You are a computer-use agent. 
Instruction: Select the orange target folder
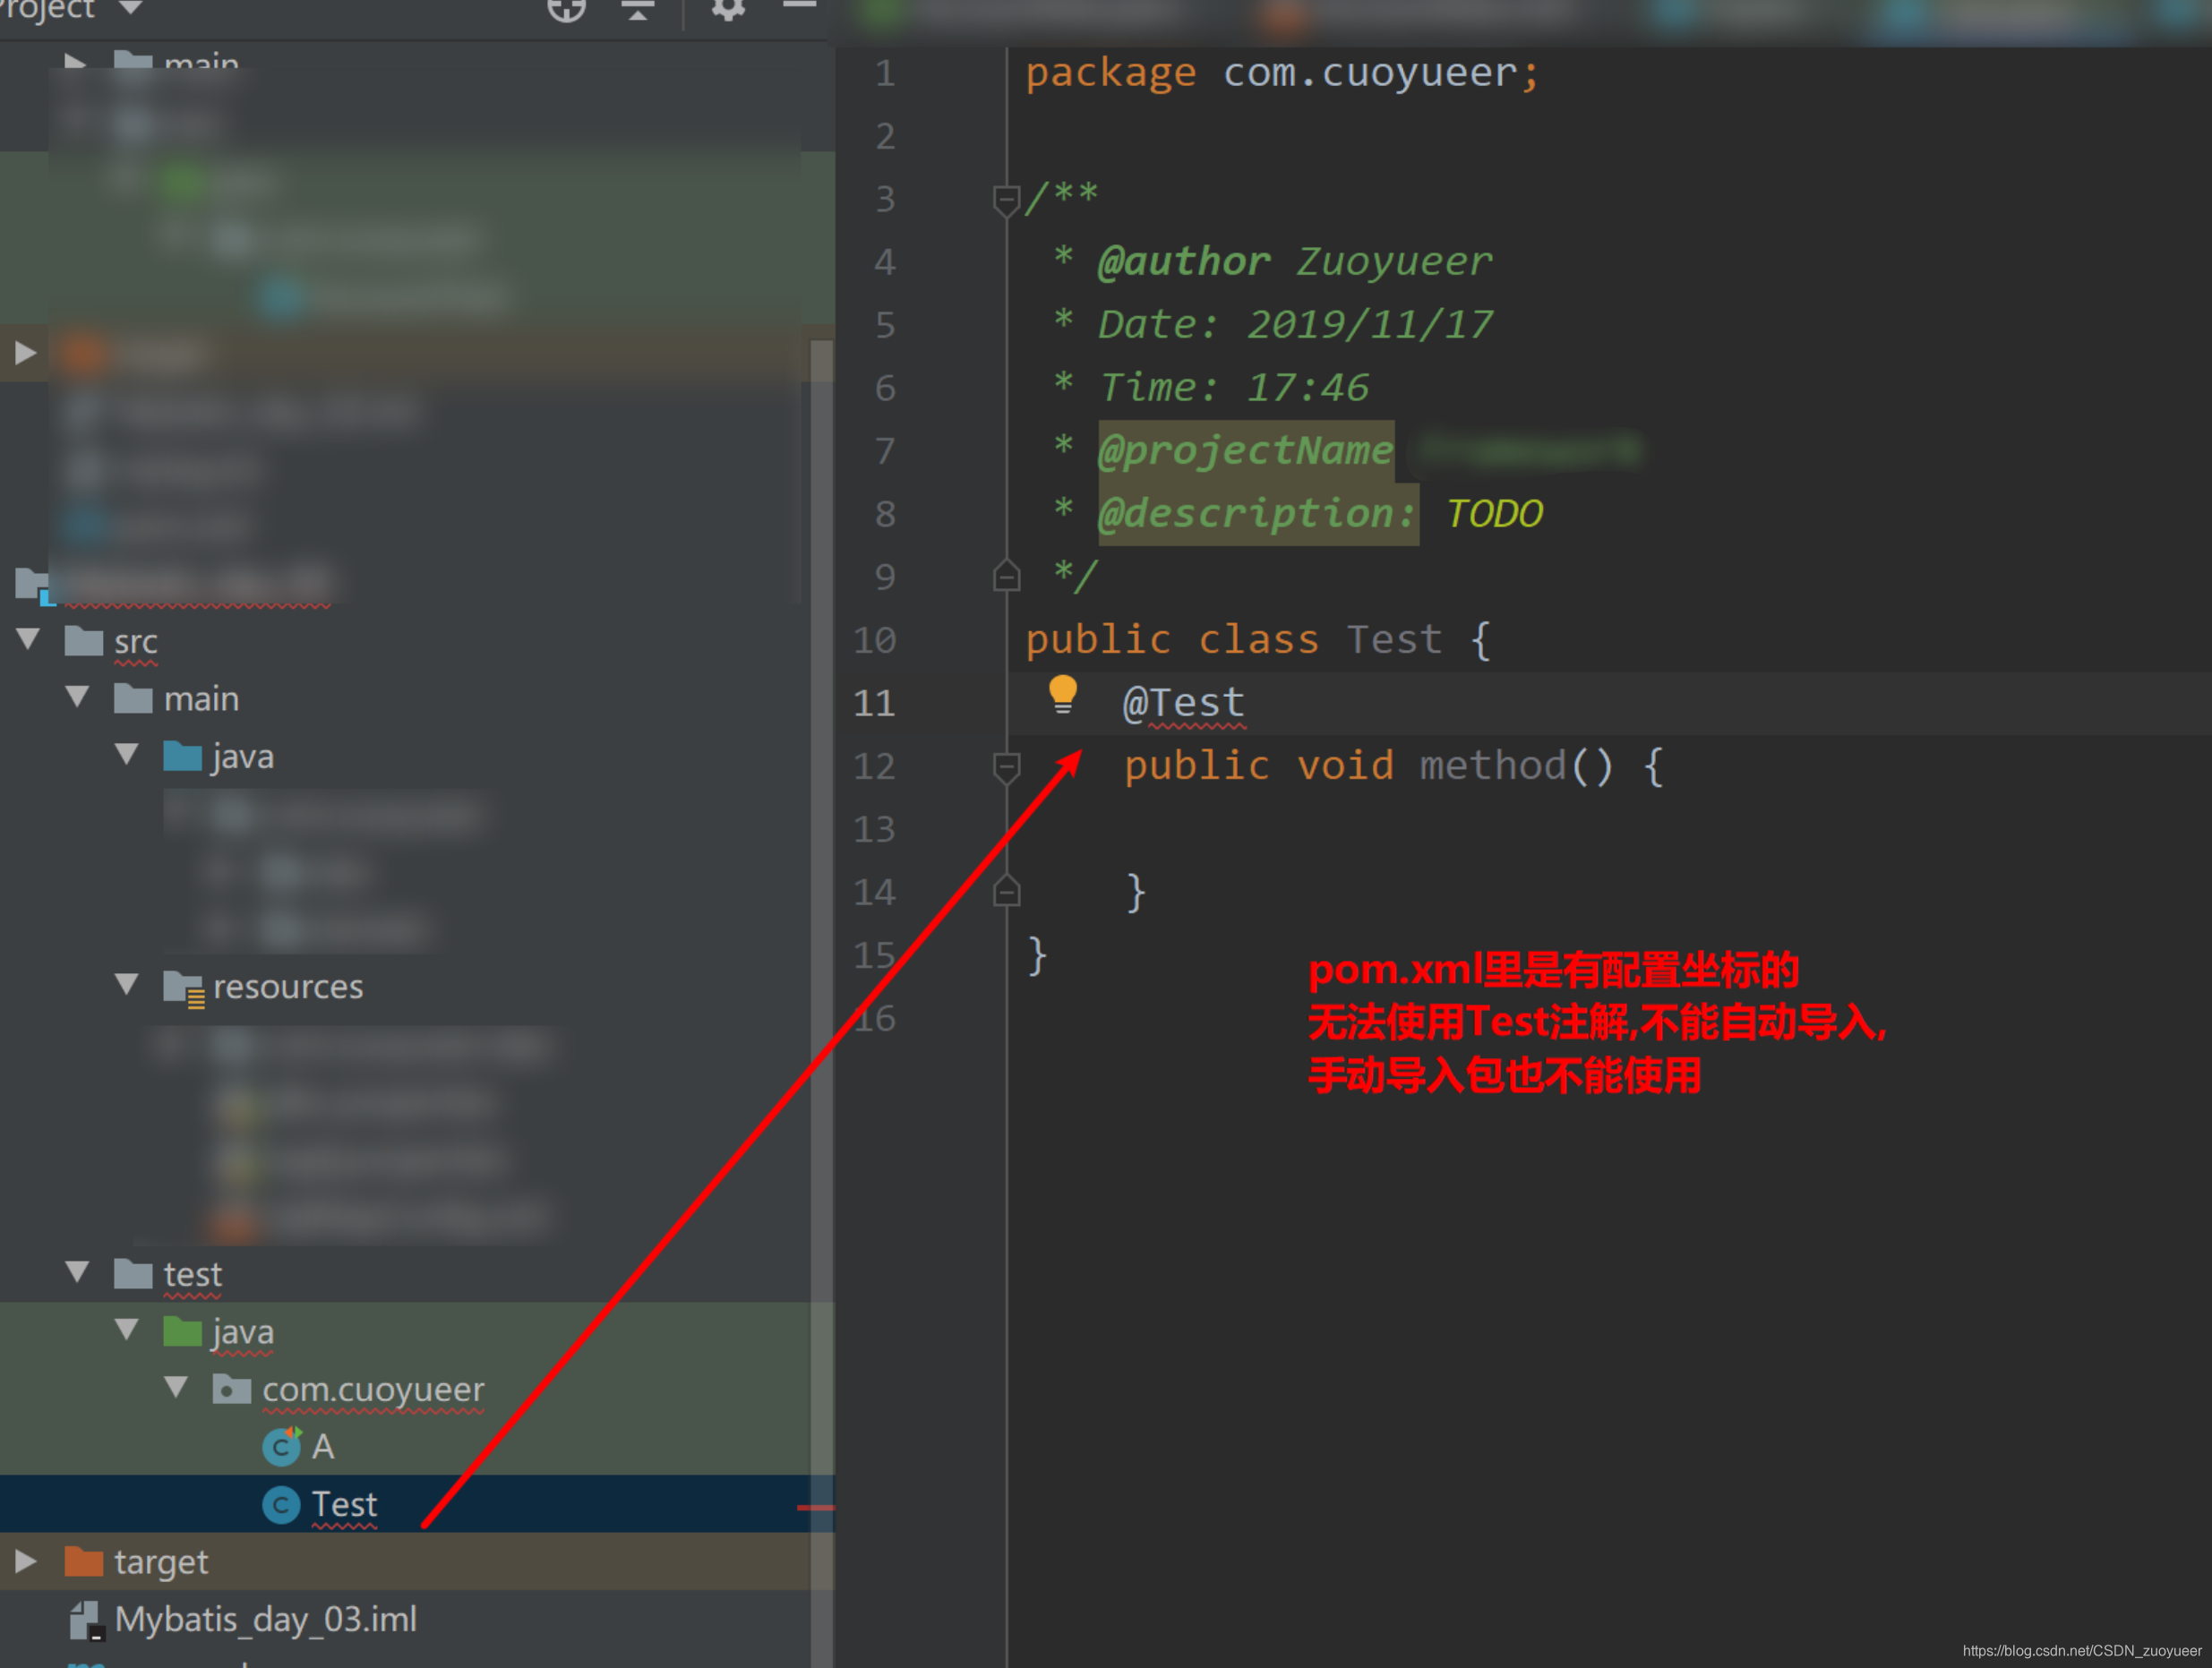pos(161,1563)
